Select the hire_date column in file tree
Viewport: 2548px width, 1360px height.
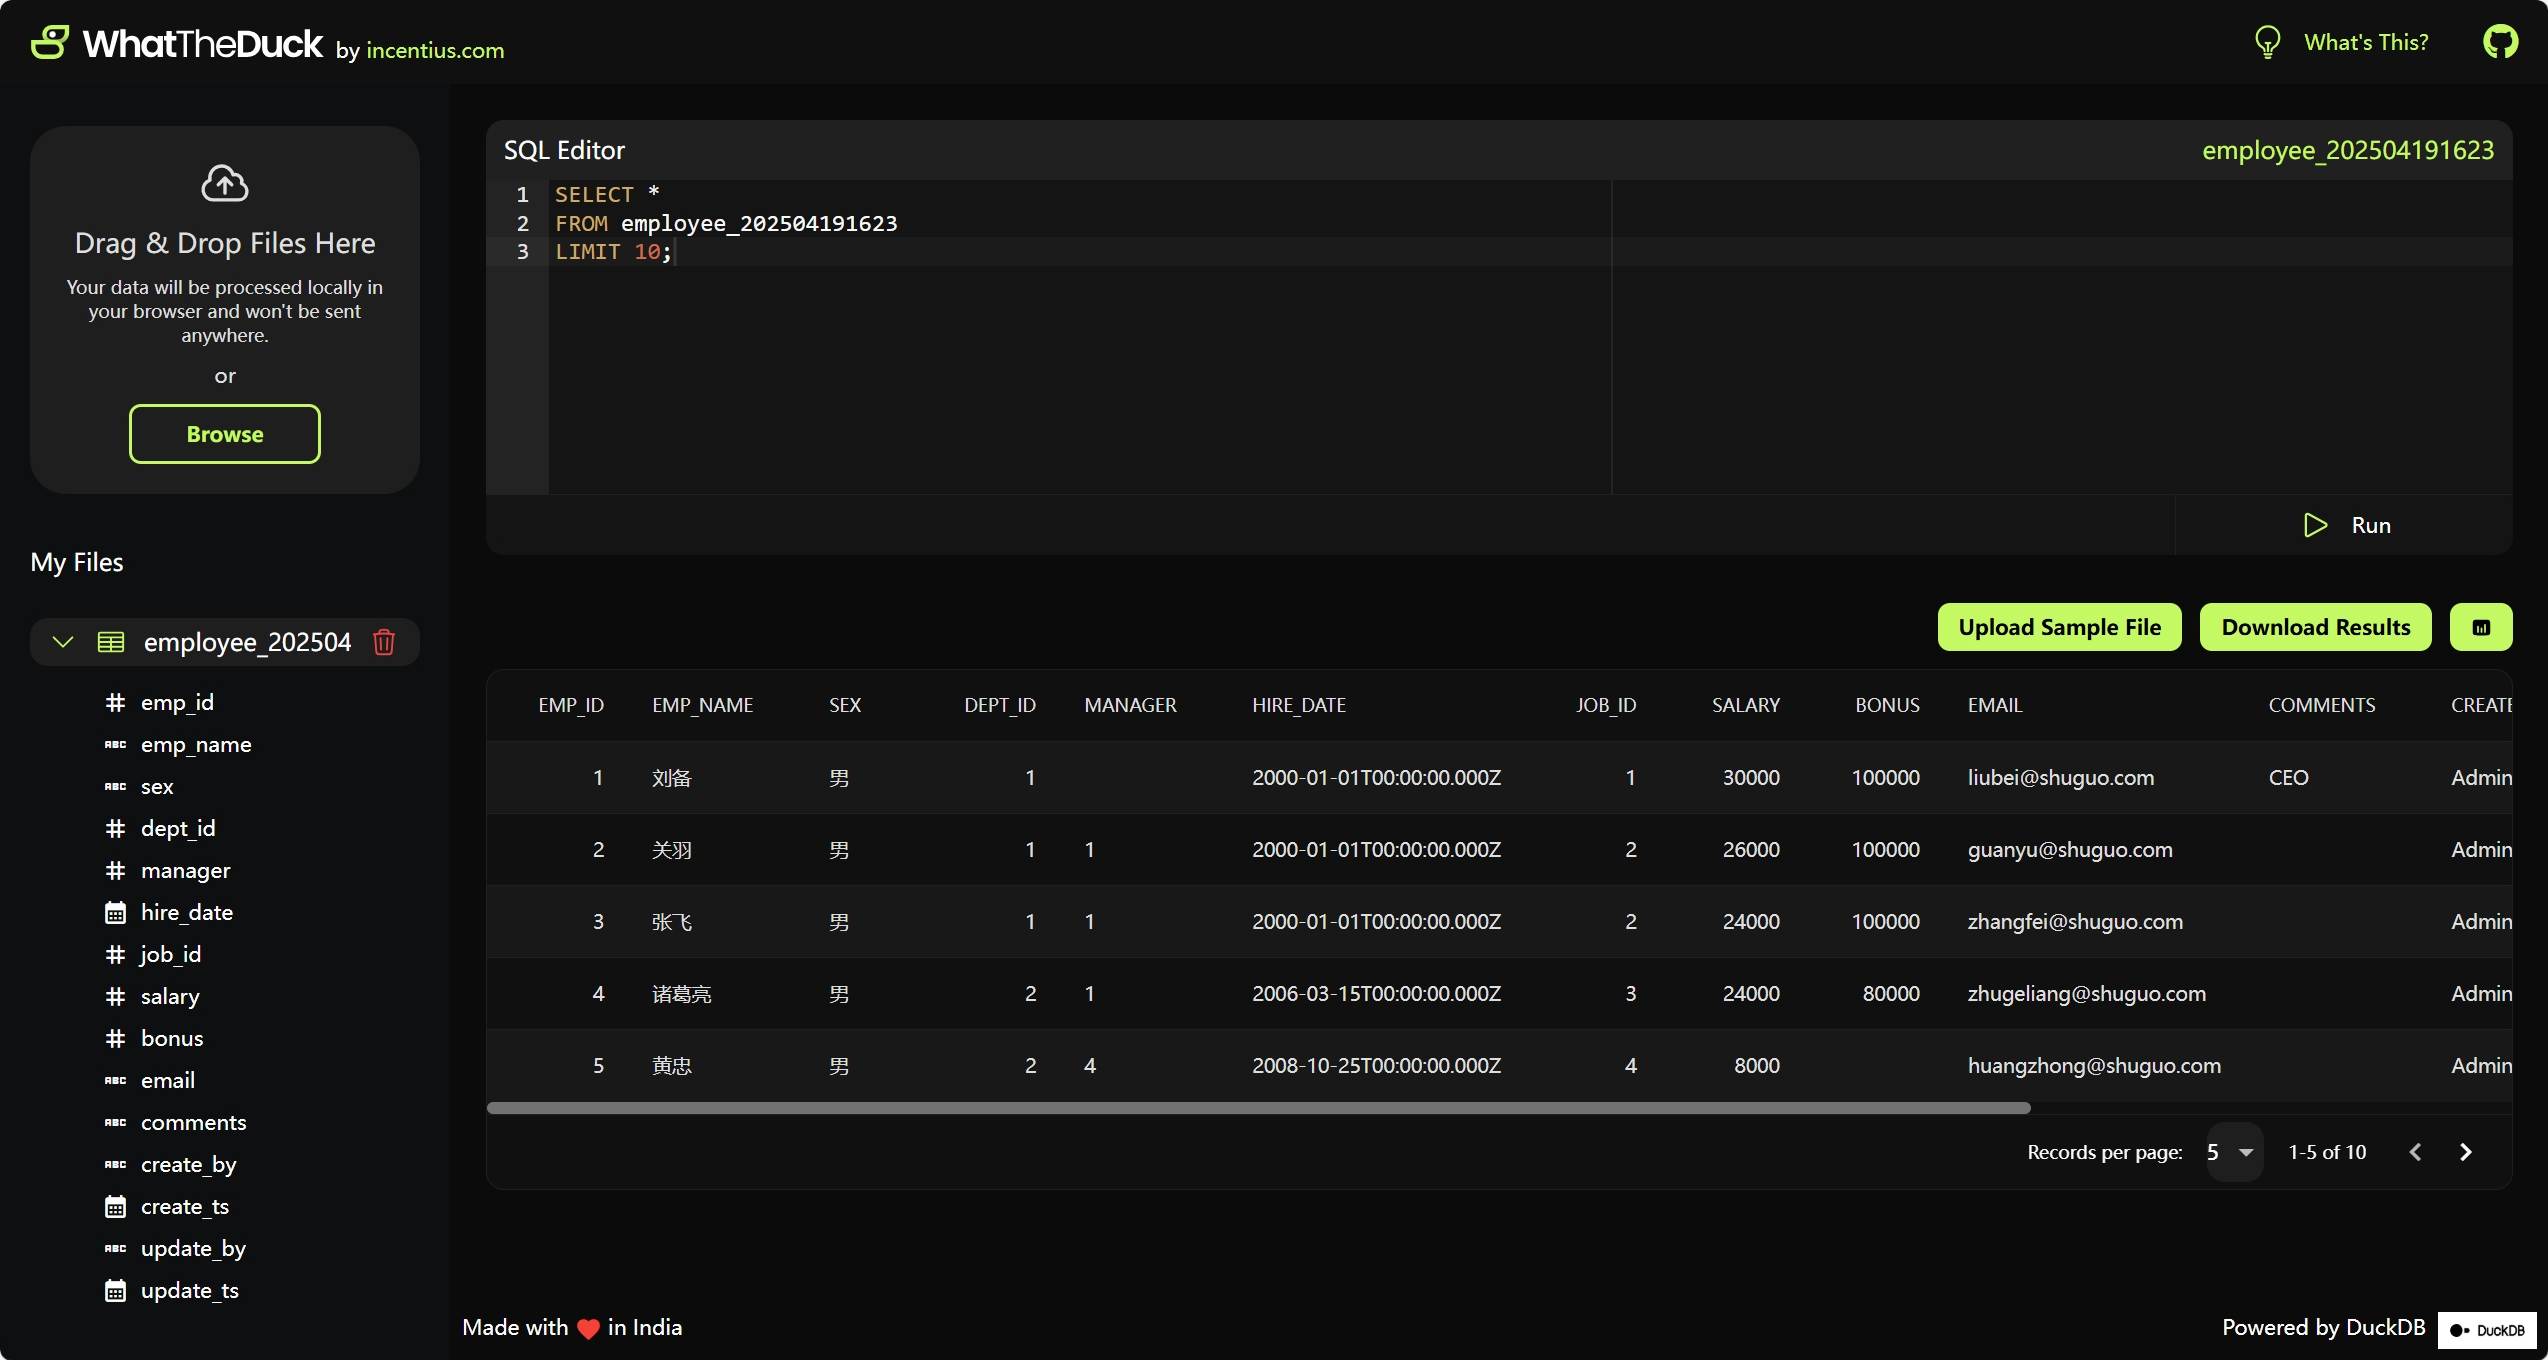pos(187,912)
